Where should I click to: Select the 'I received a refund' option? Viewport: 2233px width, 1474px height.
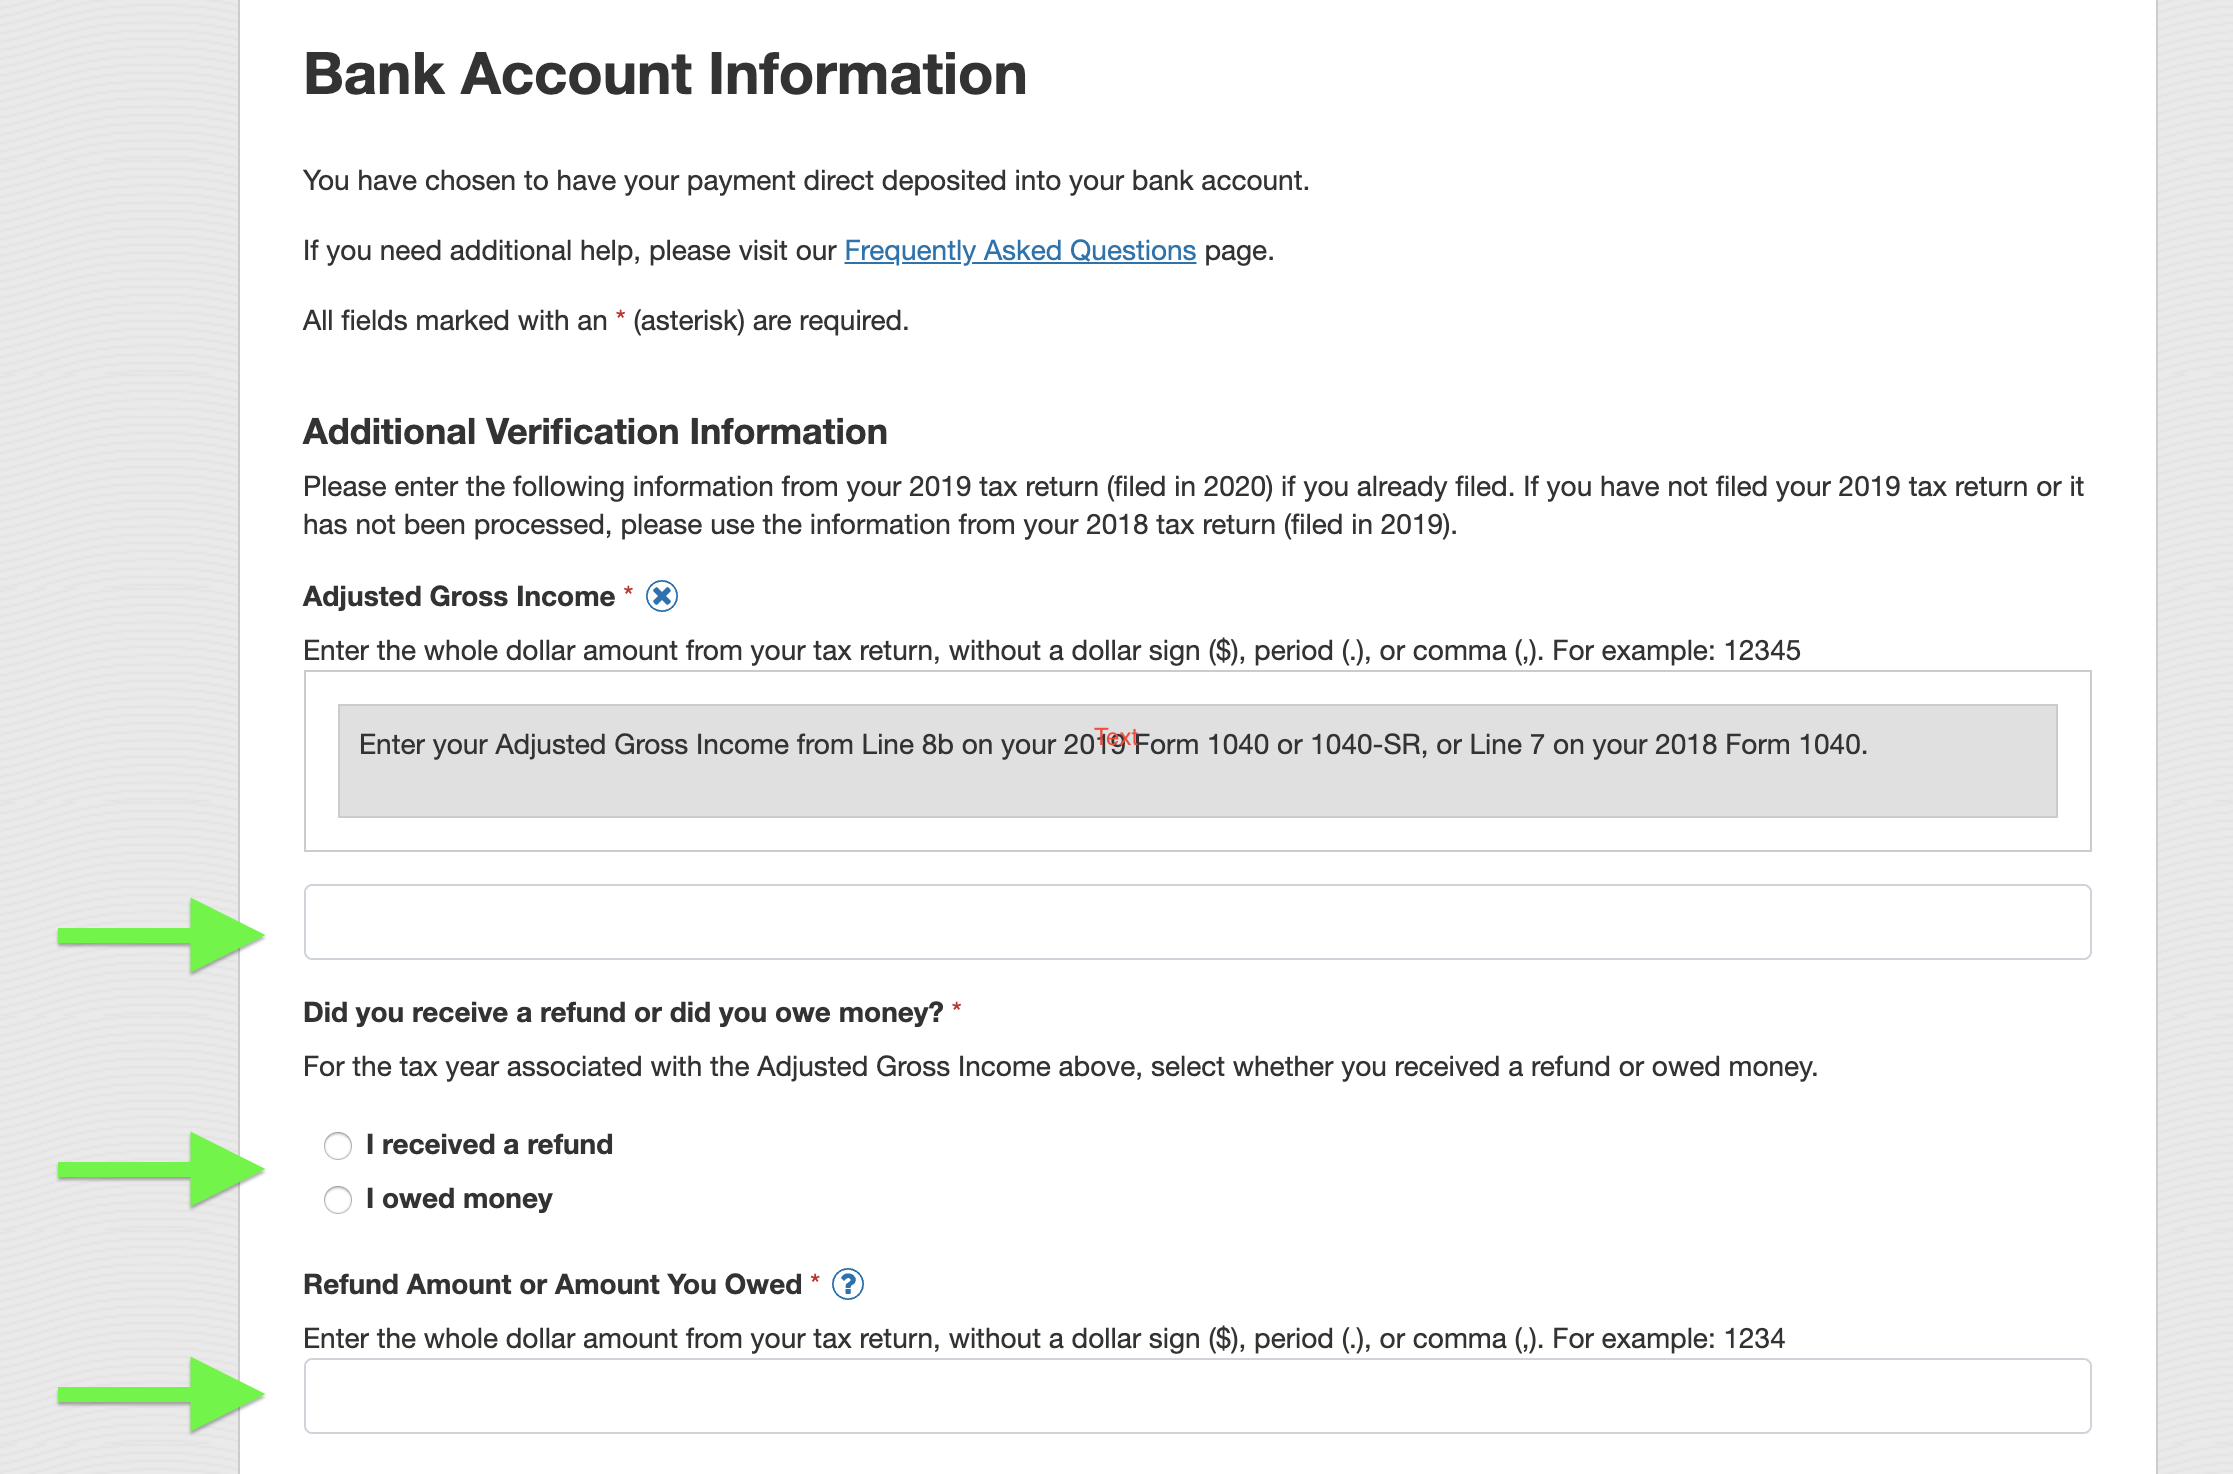coord(338,1146)
